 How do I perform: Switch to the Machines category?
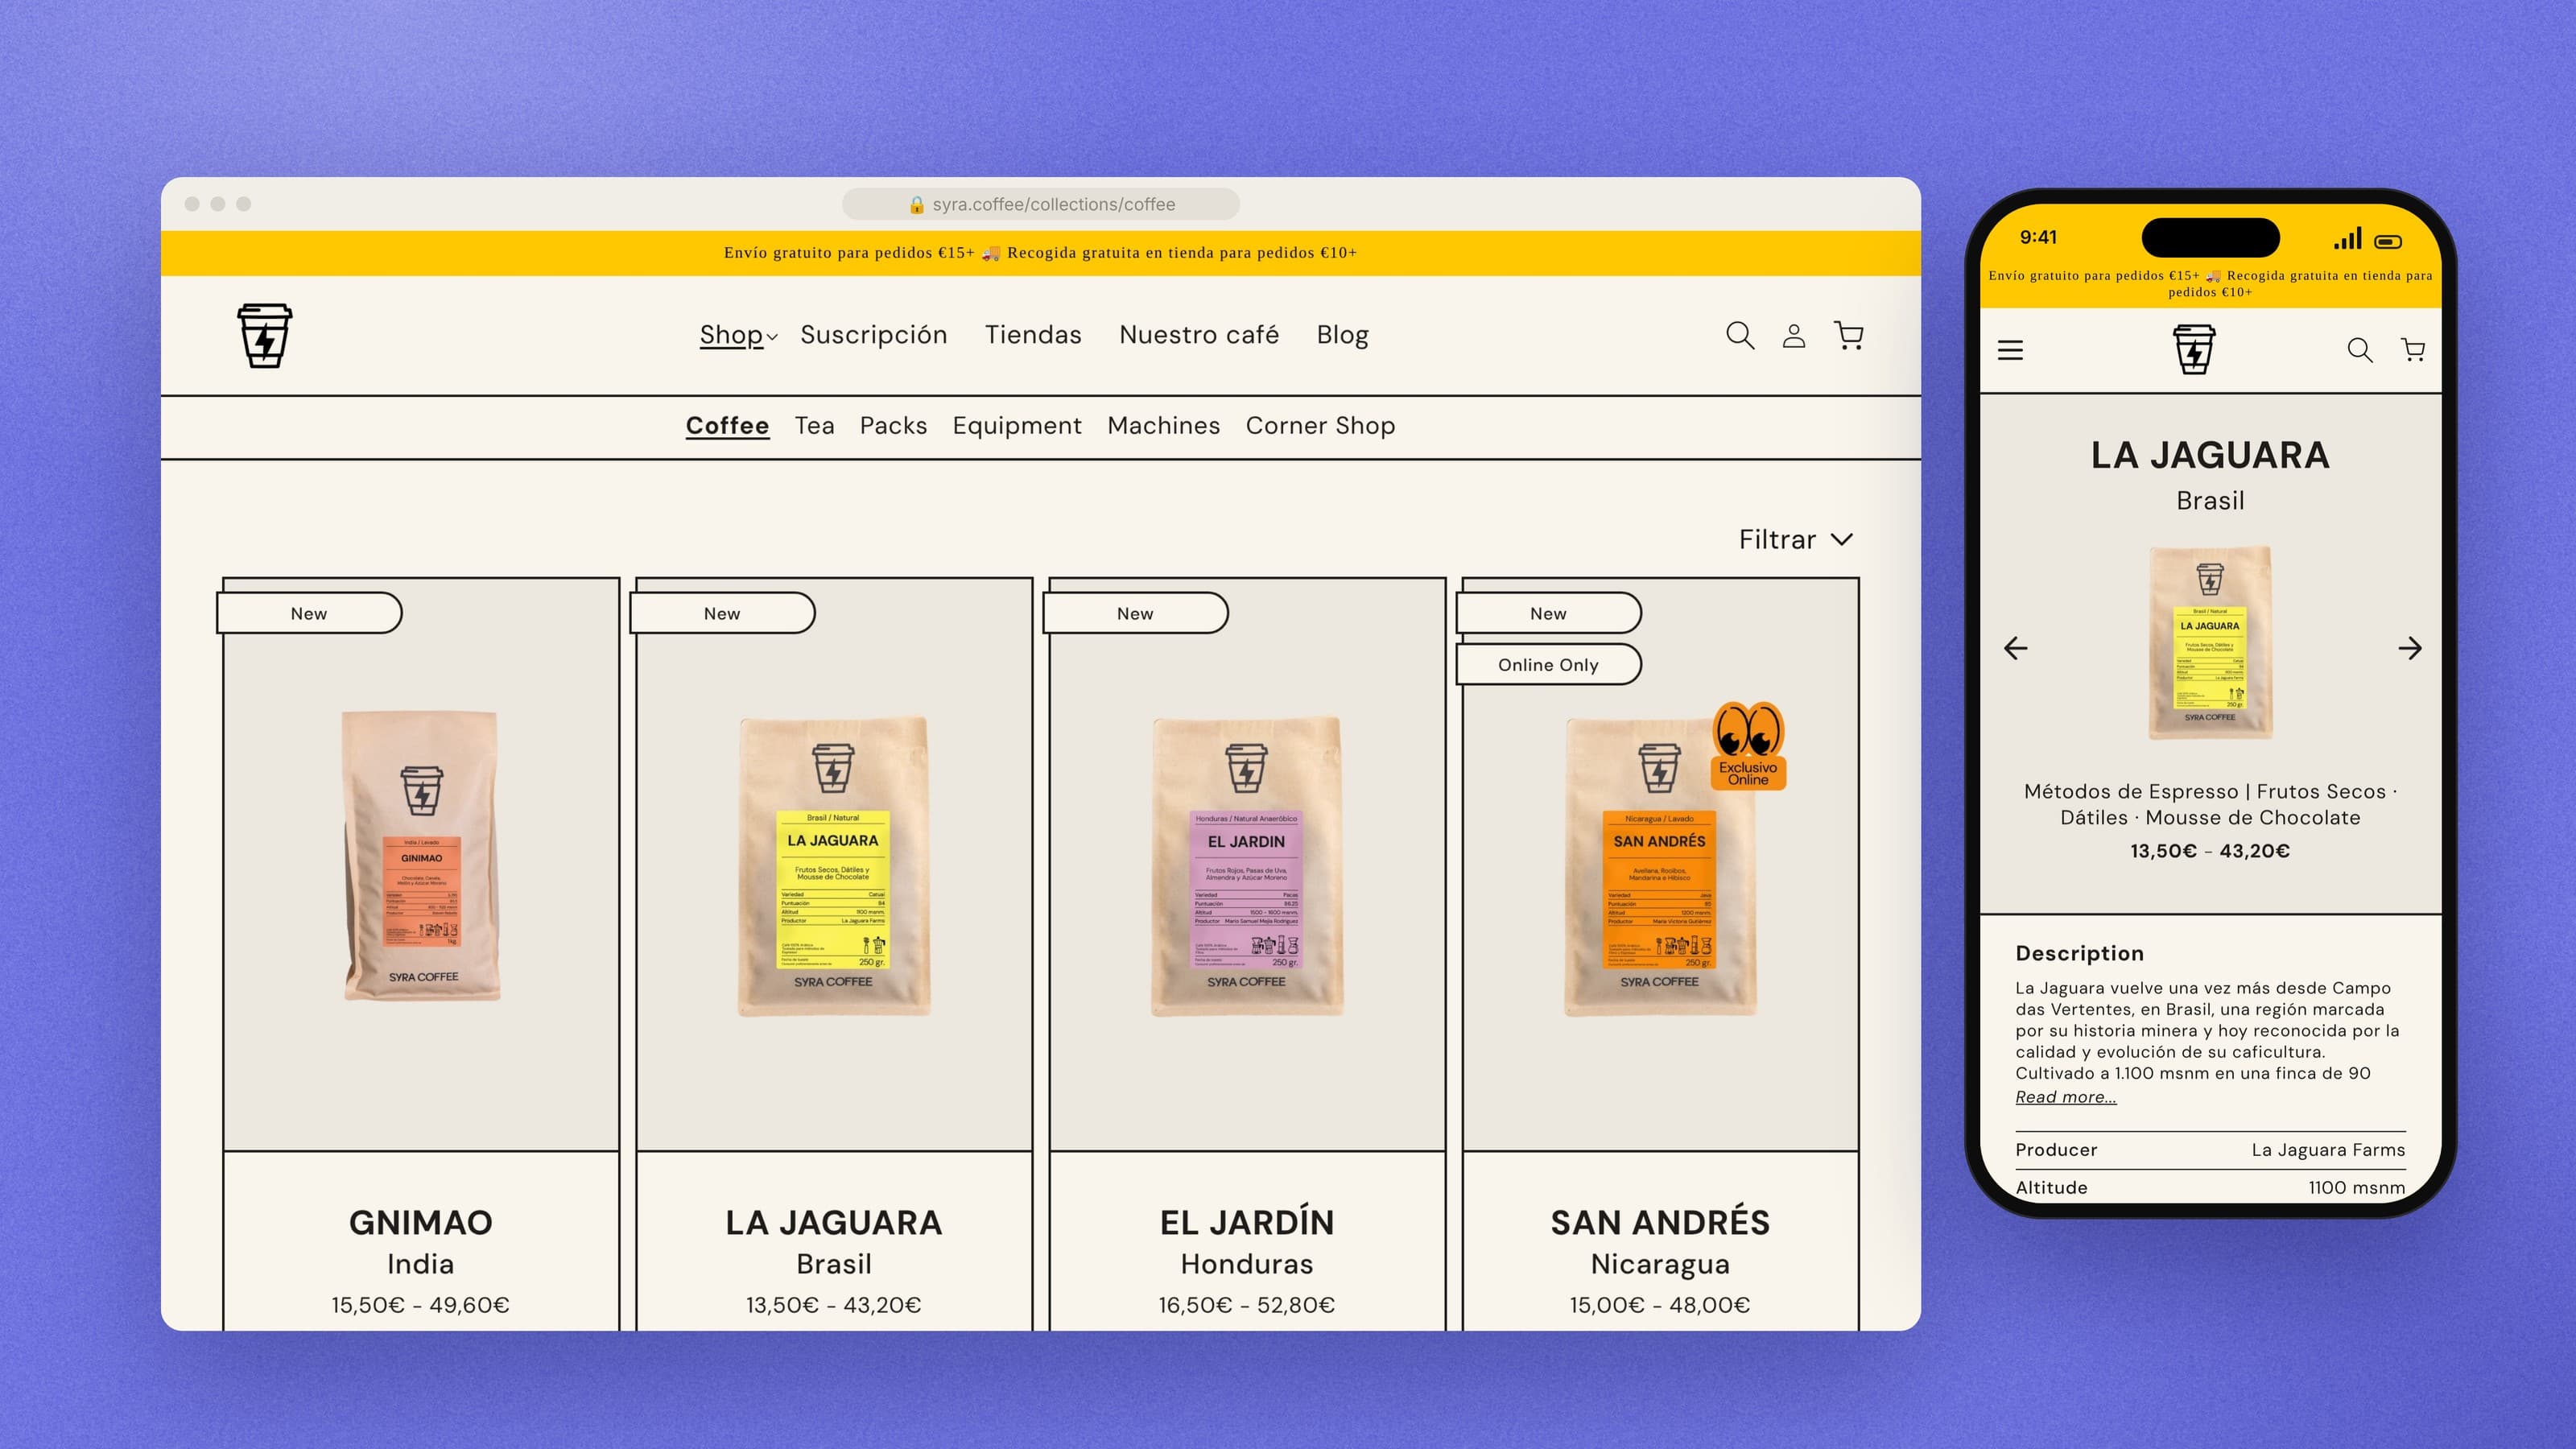click(x=1164, y=426)
